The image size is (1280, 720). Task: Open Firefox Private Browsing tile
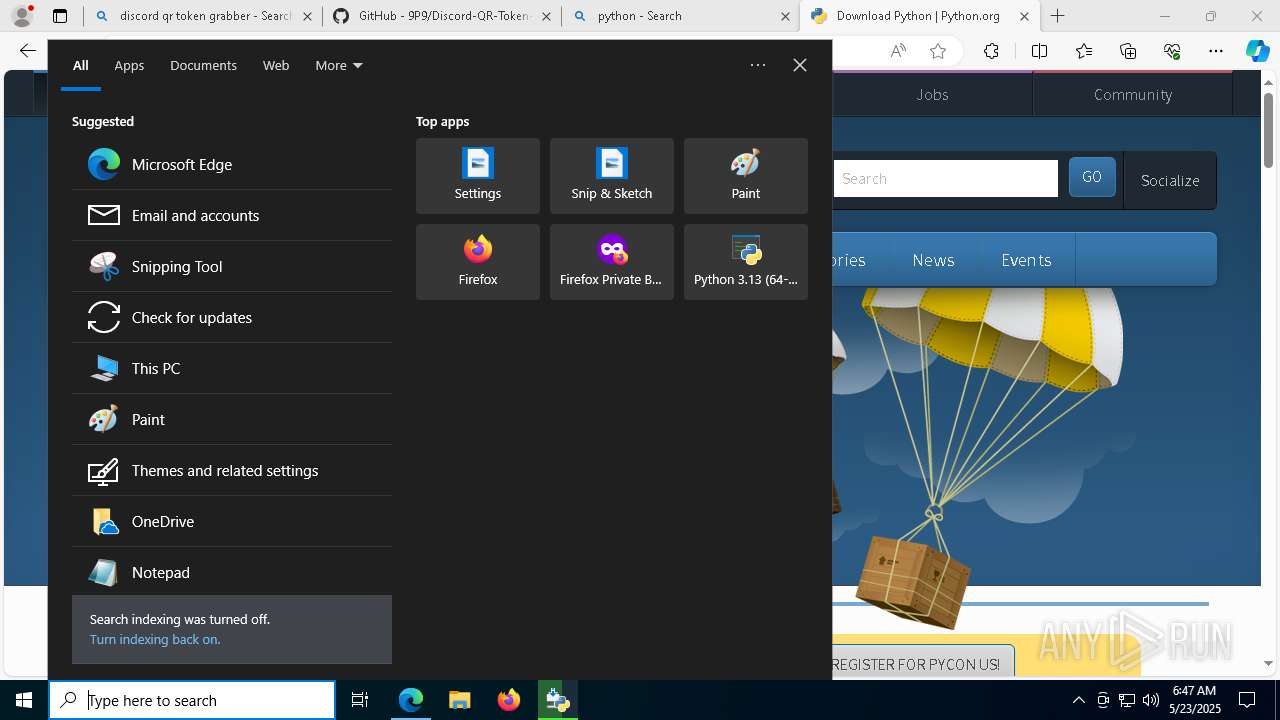(x=612, y=262)
